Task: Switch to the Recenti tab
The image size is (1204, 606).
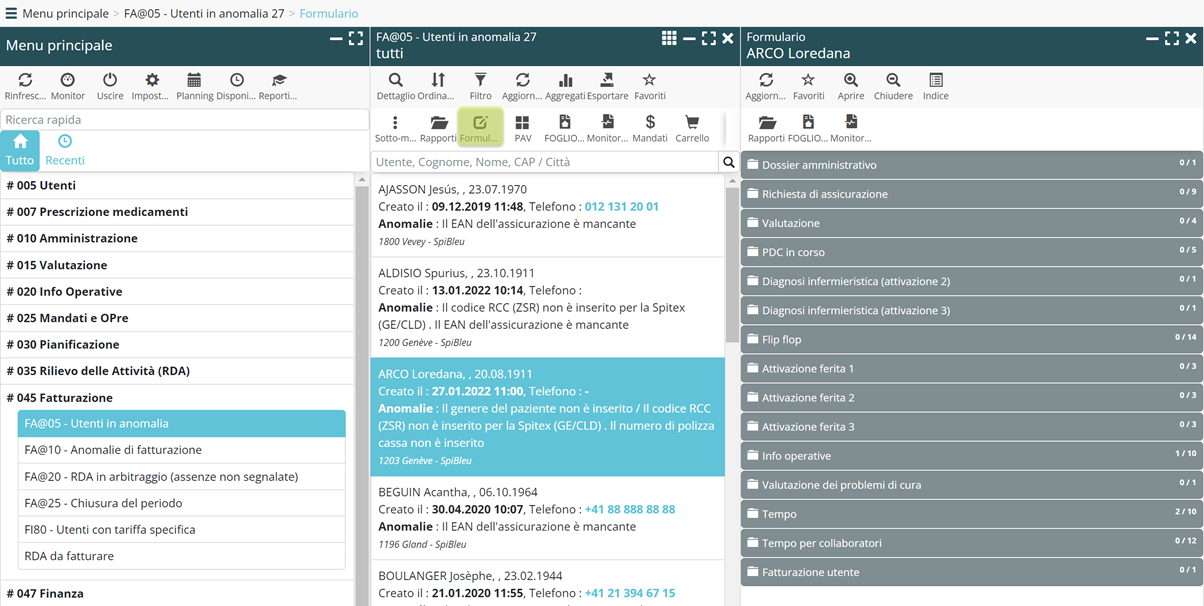Action: tap(64, 149)
